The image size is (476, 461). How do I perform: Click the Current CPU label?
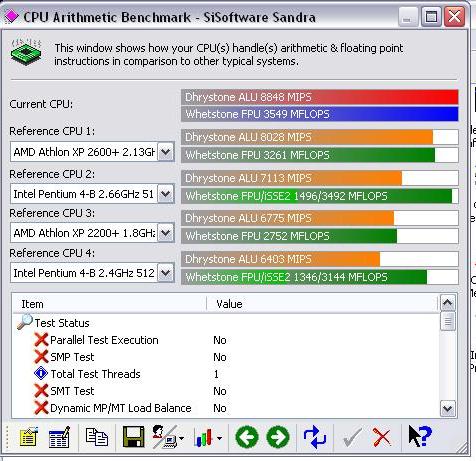click(x=41, y=104)
